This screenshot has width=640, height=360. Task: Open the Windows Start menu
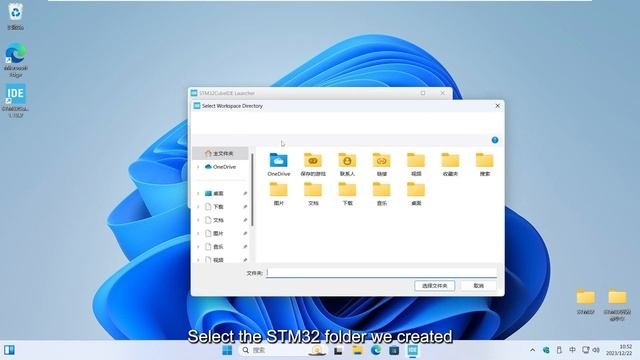point(227,350)
